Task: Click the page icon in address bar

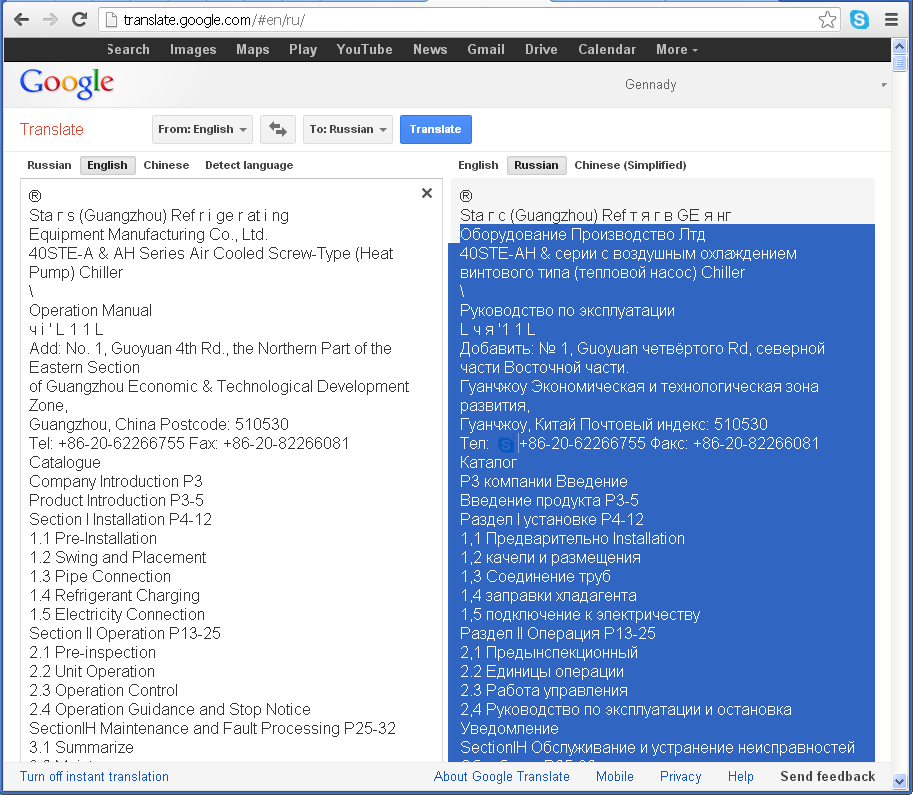Action: pyautogui.click(x=111, y=20)
